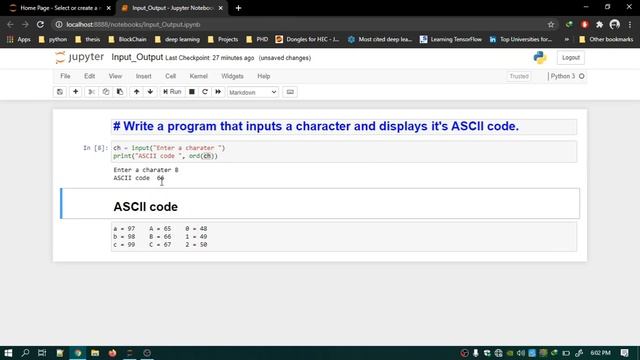Bookmark this page star icon

(x=551, y=24)
